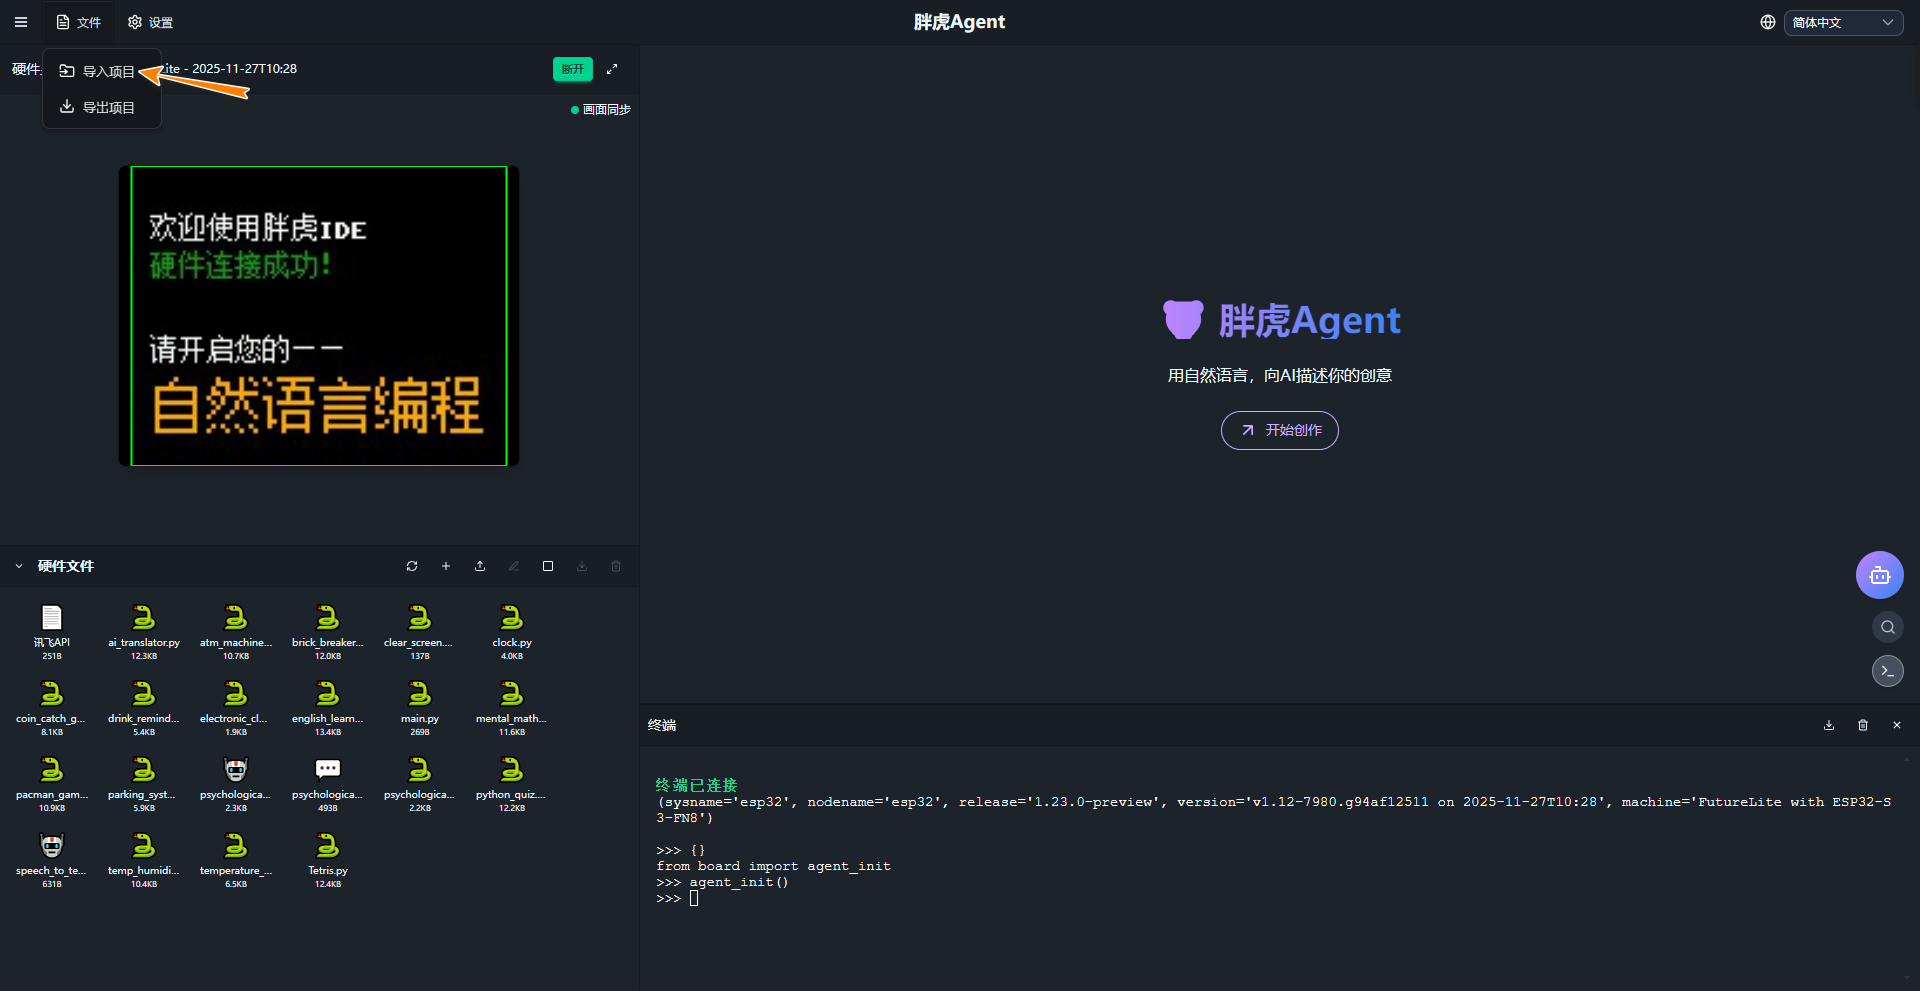This screenshot has height=991, width=1920.
Task: Expand the device screen preview to fullscreen
Action: click(x=612, y=69)
